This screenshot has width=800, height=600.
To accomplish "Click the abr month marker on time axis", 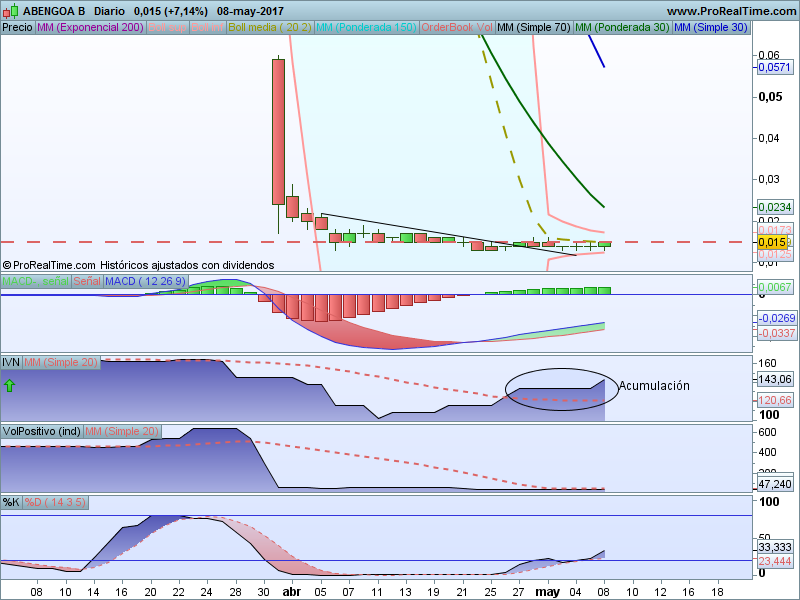I will pos(292,592).
